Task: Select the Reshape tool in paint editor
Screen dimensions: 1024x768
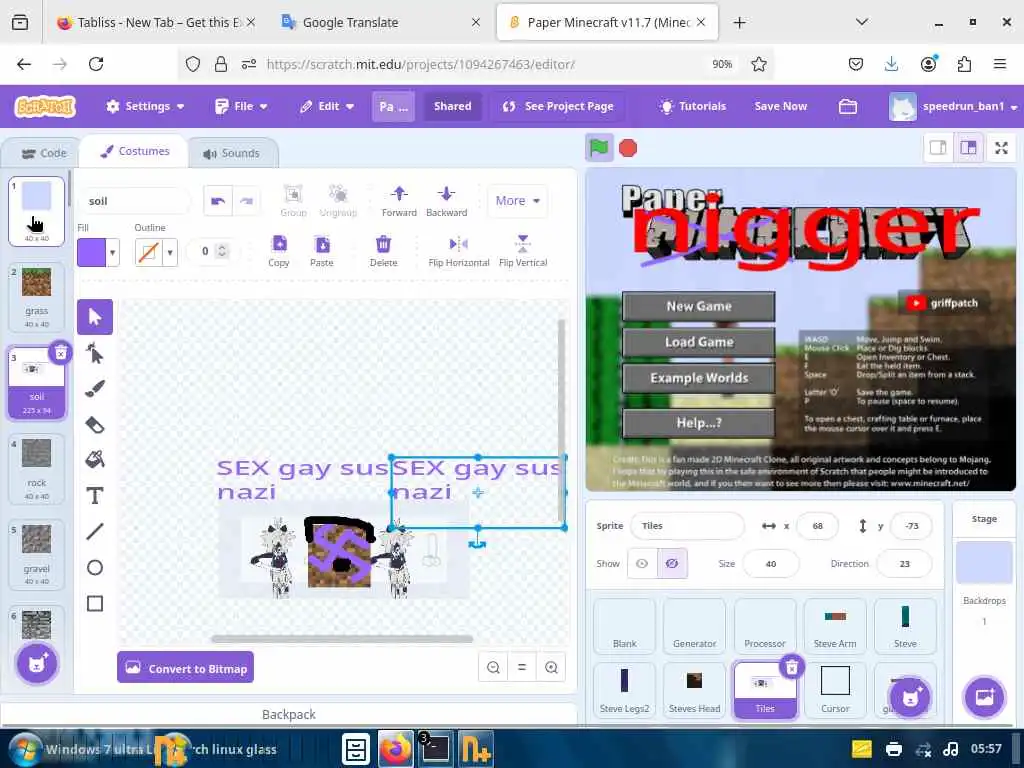Action: [x=95, y=354]
